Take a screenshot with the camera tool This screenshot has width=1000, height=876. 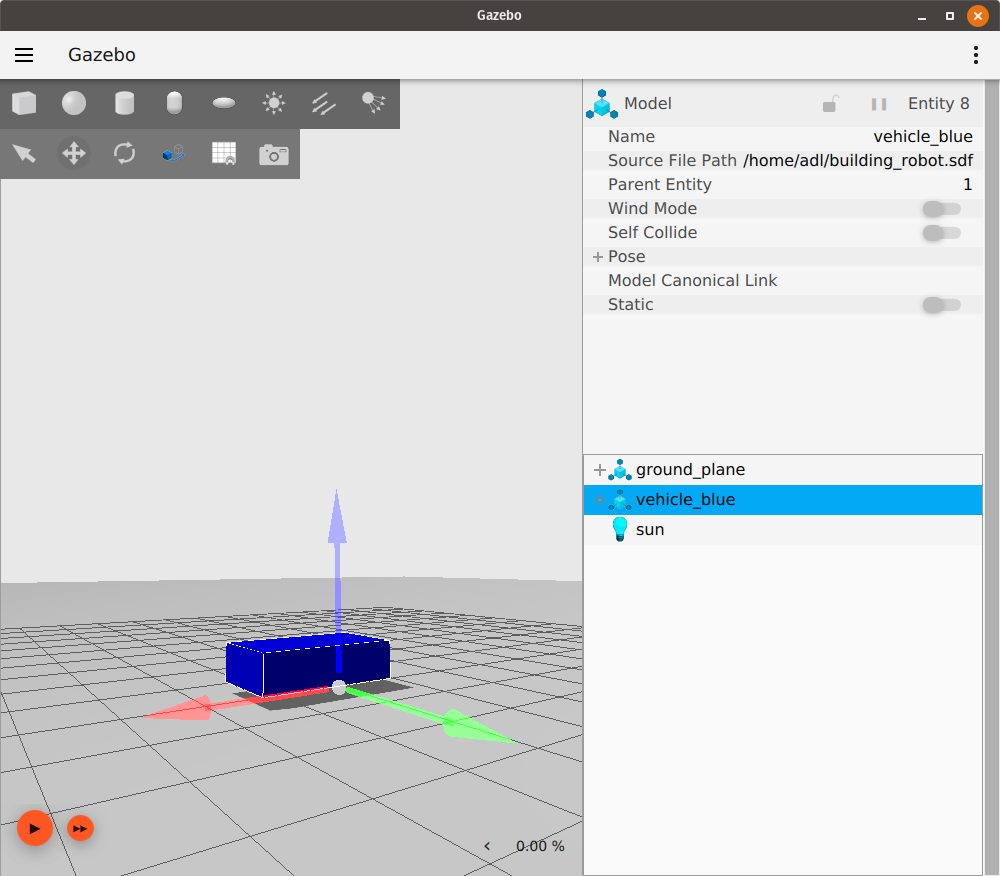[274, 154]
